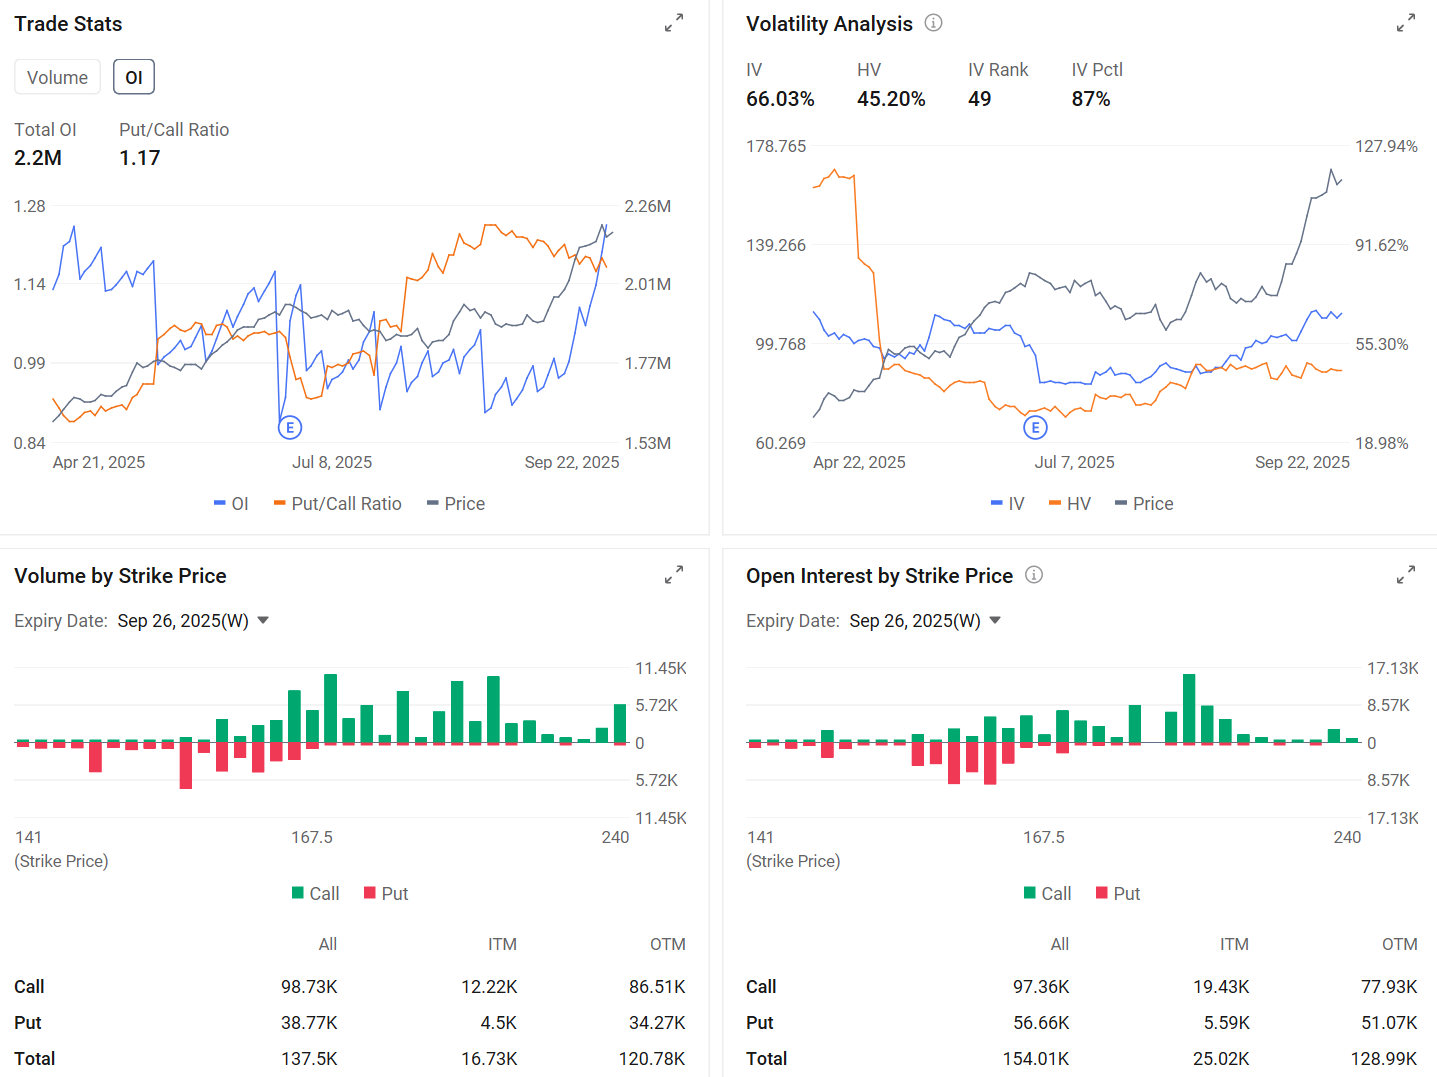Switch to the Volume tab in Trade Stats
Screen dimensions: 1437x1077
[57, 76]
